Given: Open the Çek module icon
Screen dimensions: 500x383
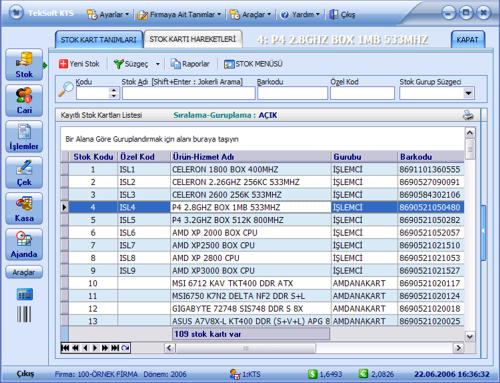Looking at the screenshot, I should (24, 173).
